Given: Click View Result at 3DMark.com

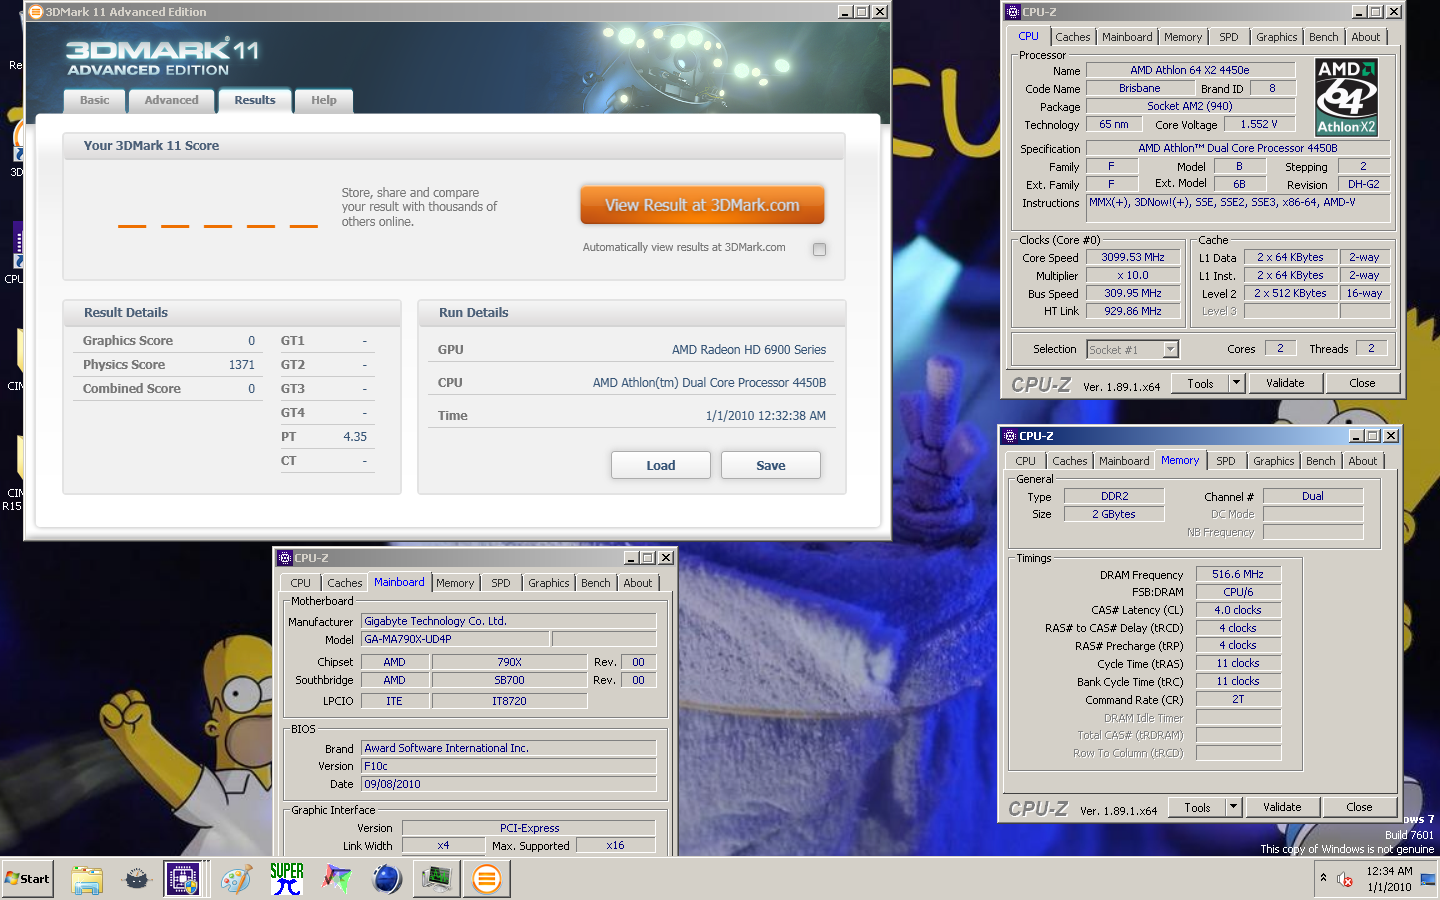Looking at the screenshot, I should tap(702, 205).
